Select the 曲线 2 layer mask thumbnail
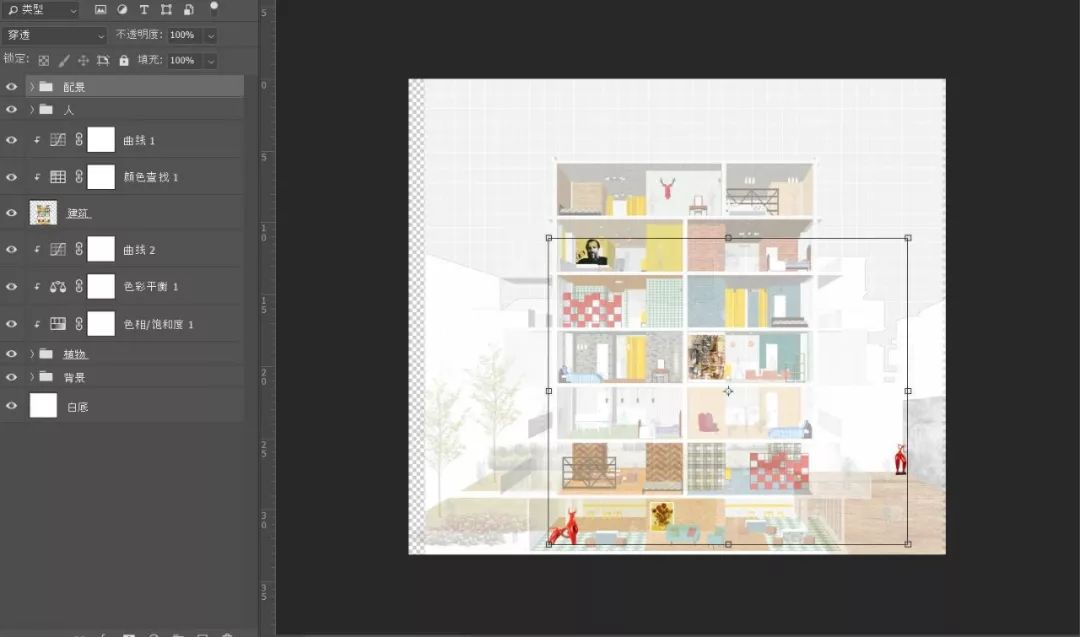1080x637 pixels. point(101,249)
